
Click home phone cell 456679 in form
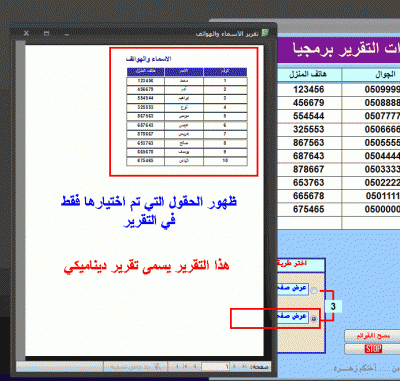(x=309, y=103)
